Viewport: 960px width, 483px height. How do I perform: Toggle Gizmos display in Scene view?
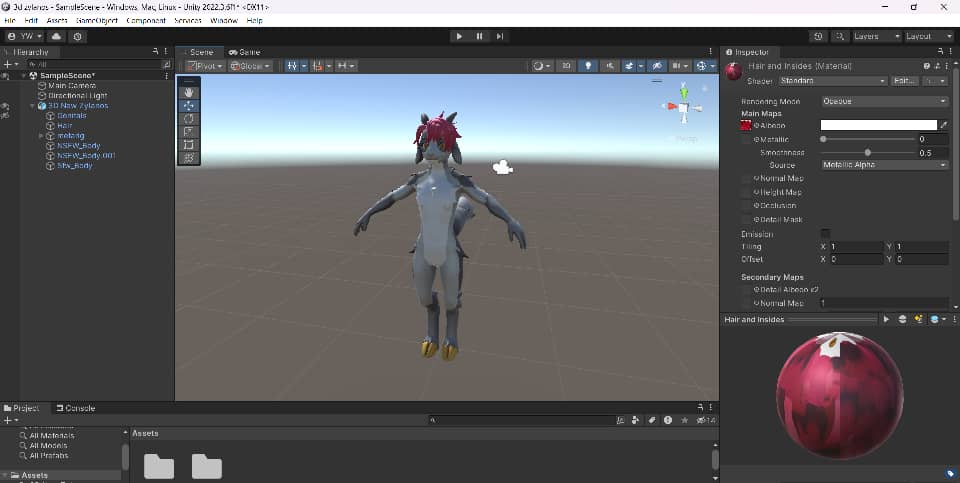coord(702,66)
